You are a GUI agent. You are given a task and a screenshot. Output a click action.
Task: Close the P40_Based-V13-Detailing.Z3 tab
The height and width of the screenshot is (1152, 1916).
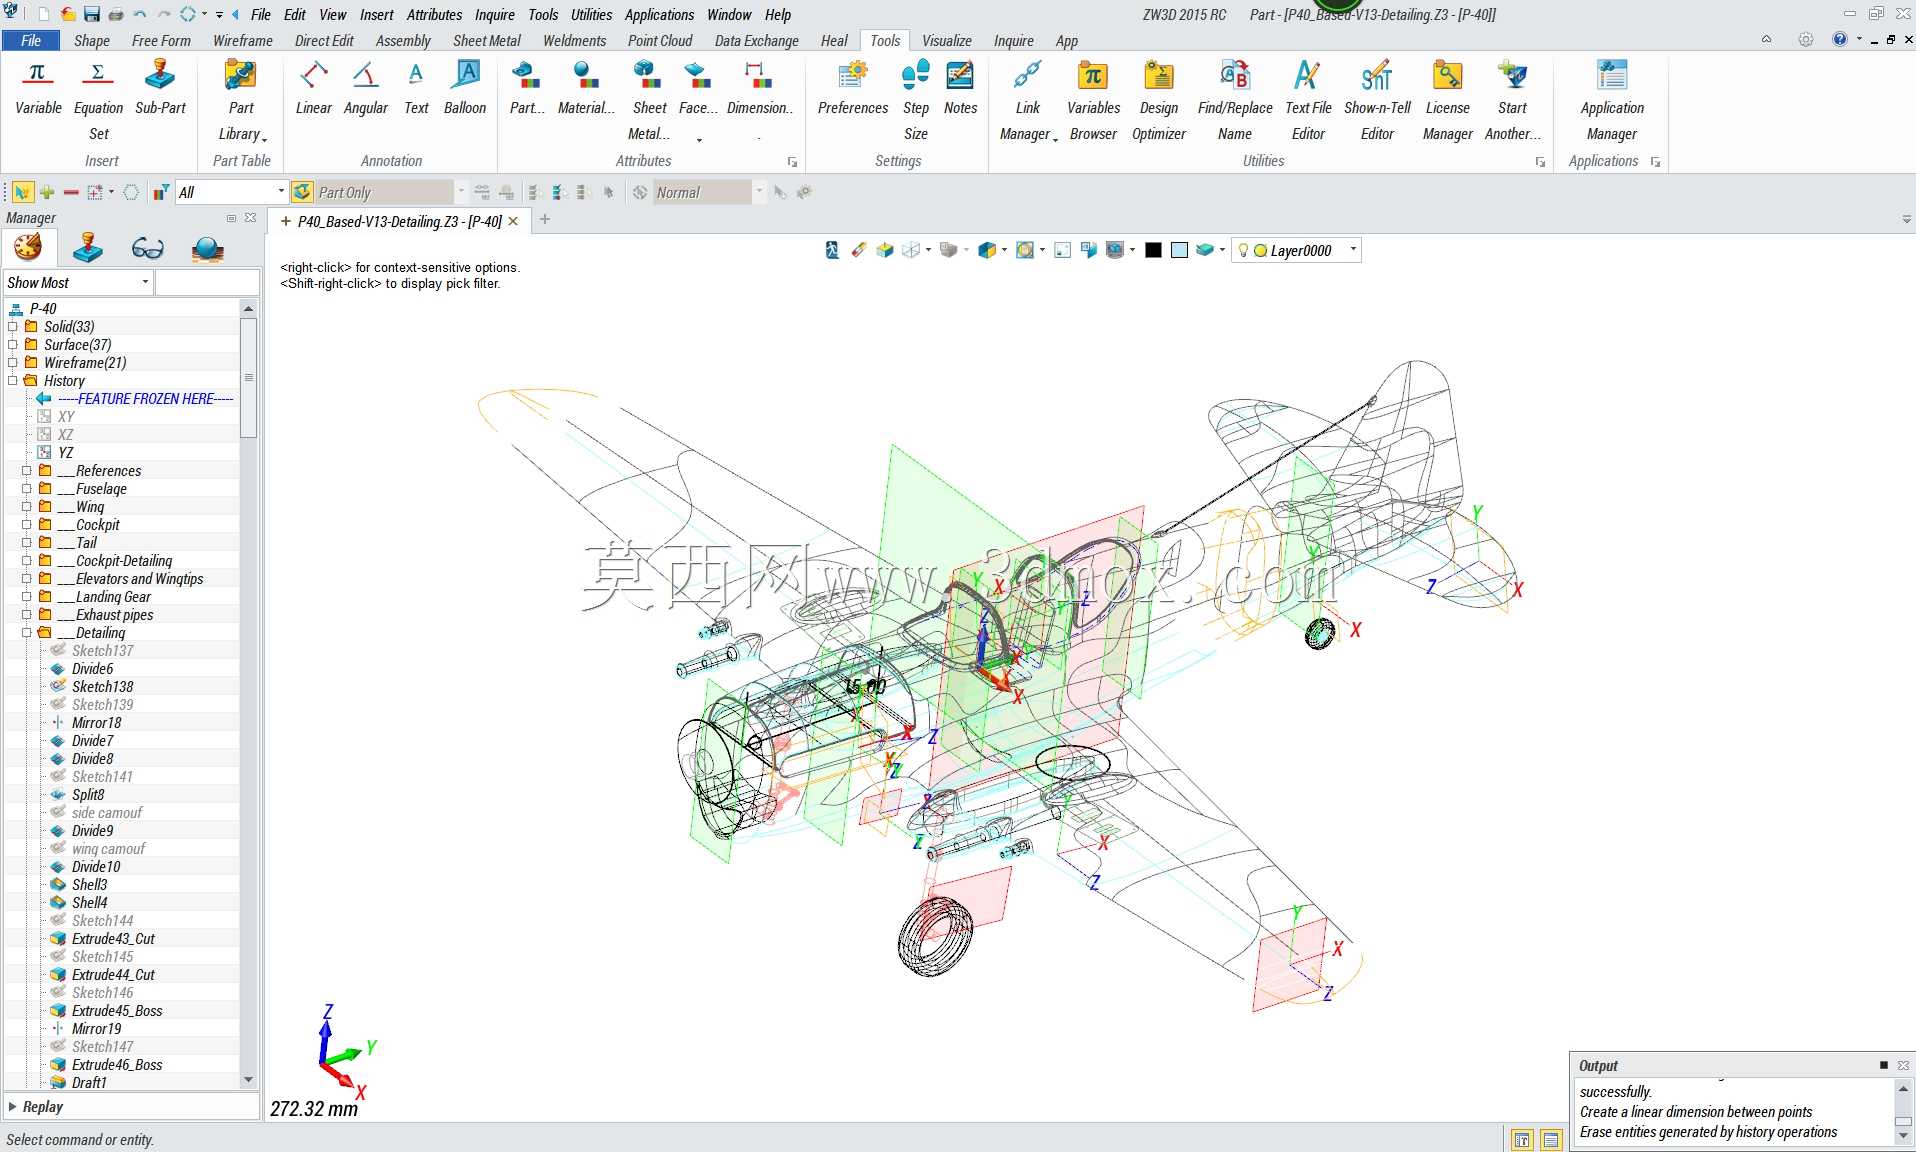pyautogui.click(x=514, y=222)
